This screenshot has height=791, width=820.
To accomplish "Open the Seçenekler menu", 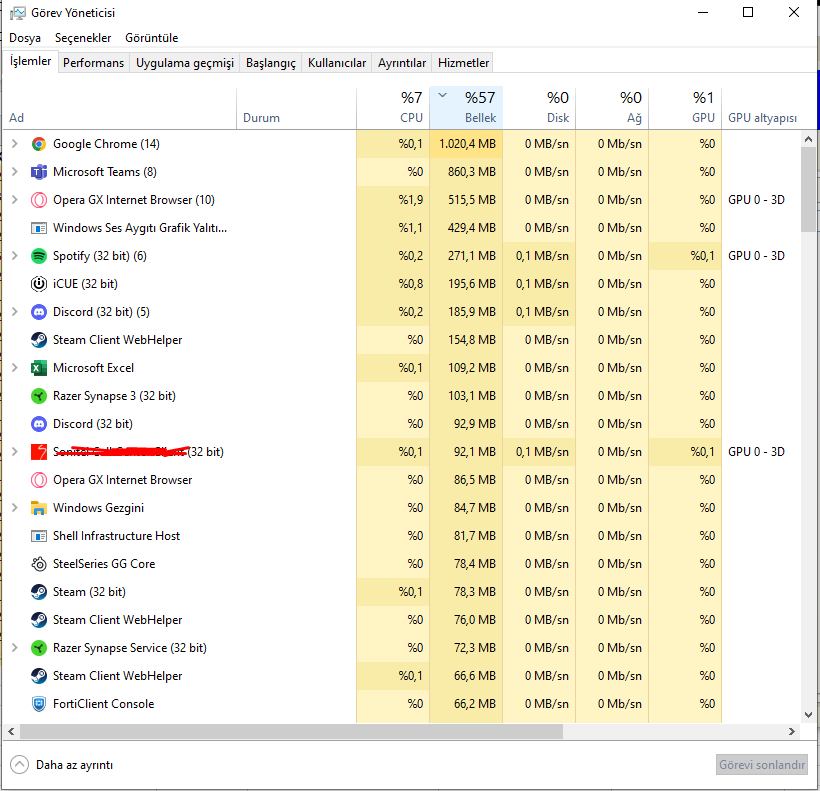I will (x=83, y=38).
